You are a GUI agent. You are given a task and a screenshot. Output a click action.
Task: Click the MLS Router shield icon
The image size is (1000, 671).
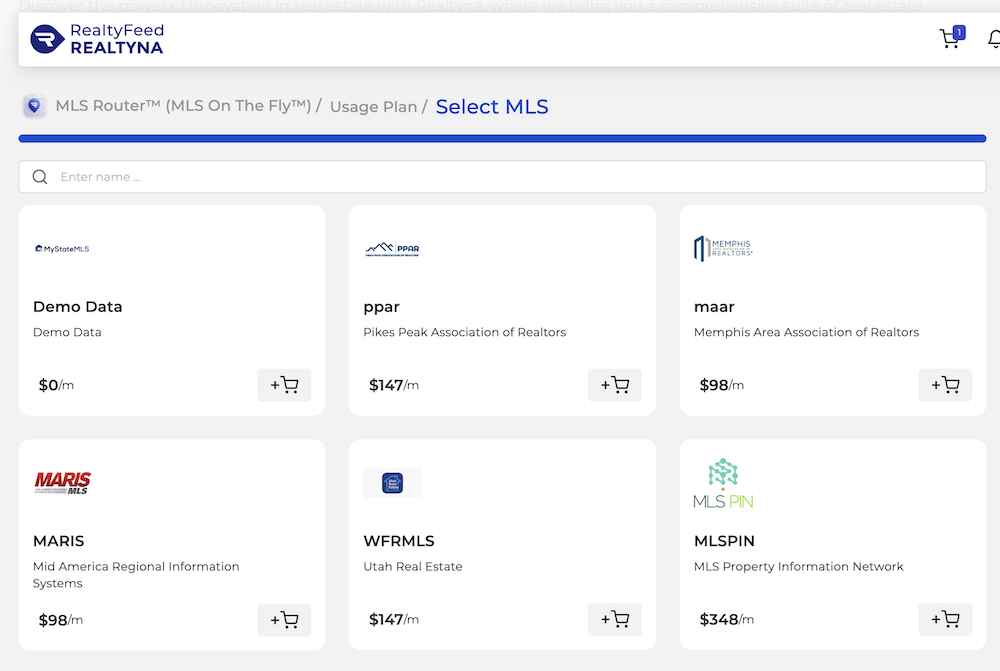[x=34, y=106]
